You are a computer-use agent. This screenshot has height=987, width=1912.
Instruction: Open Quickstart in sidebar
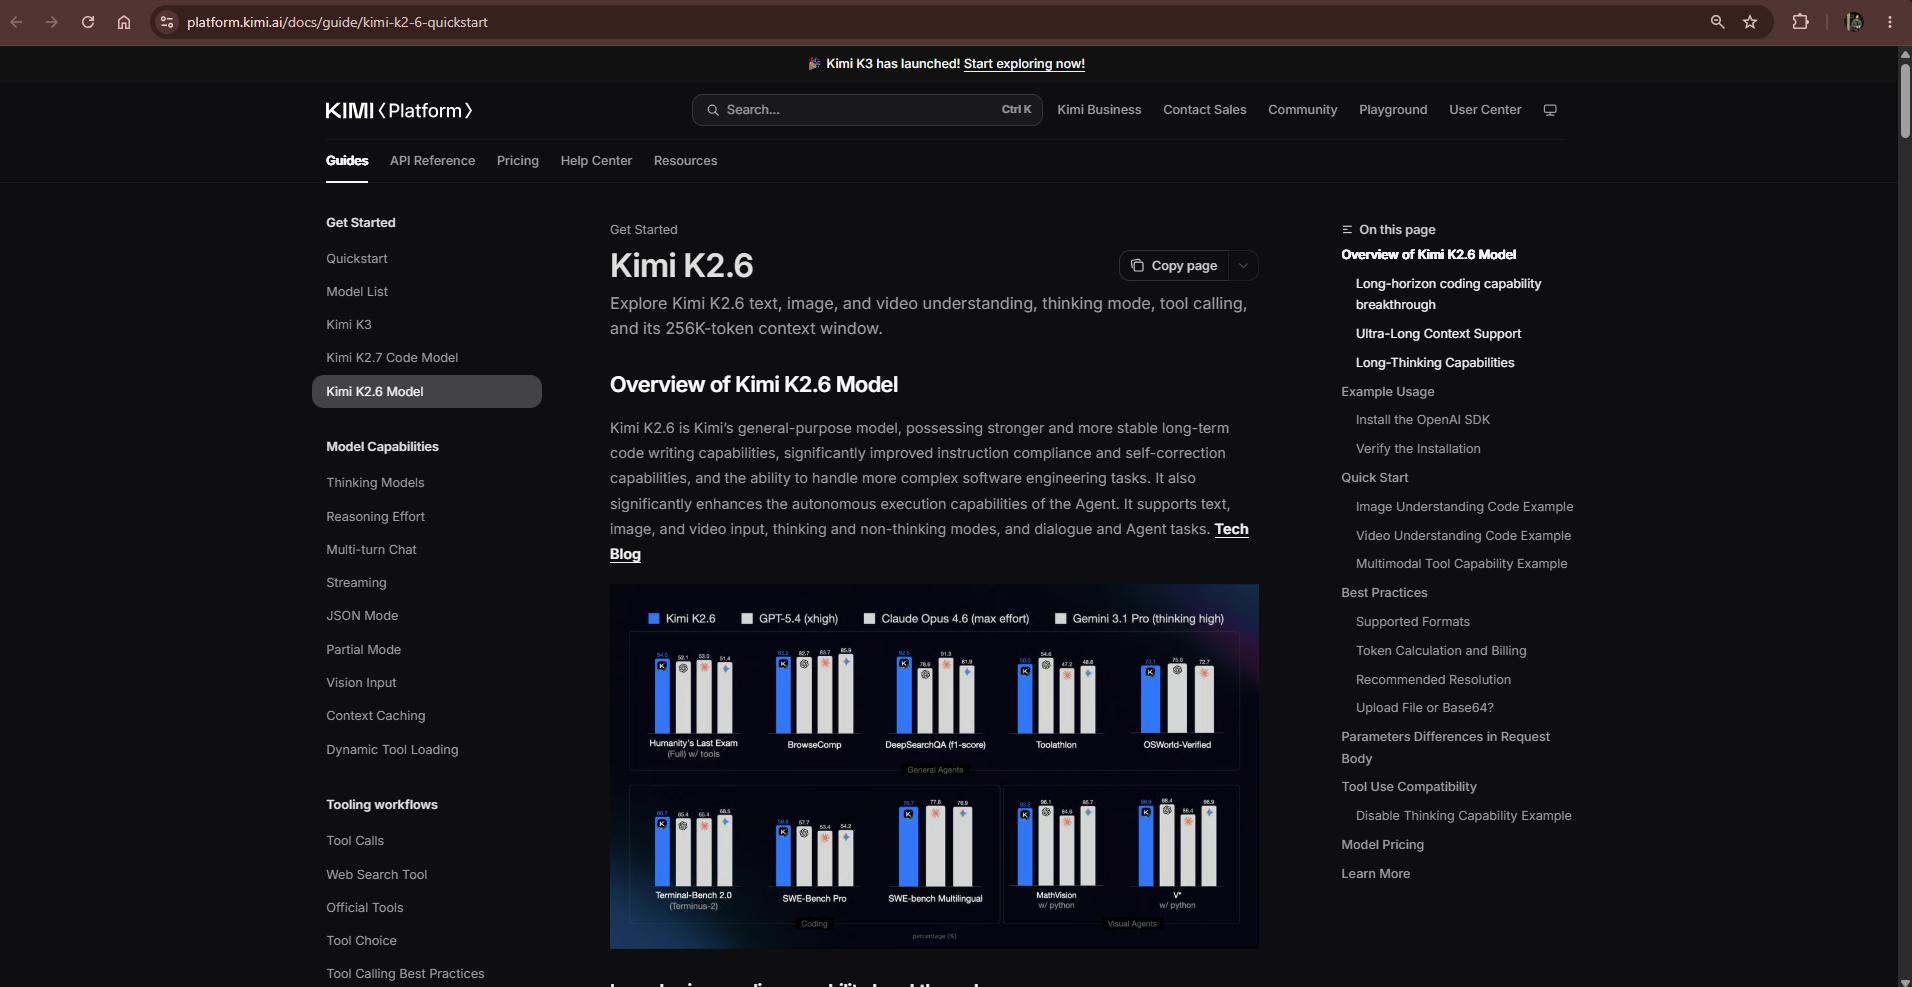(357, 259)
